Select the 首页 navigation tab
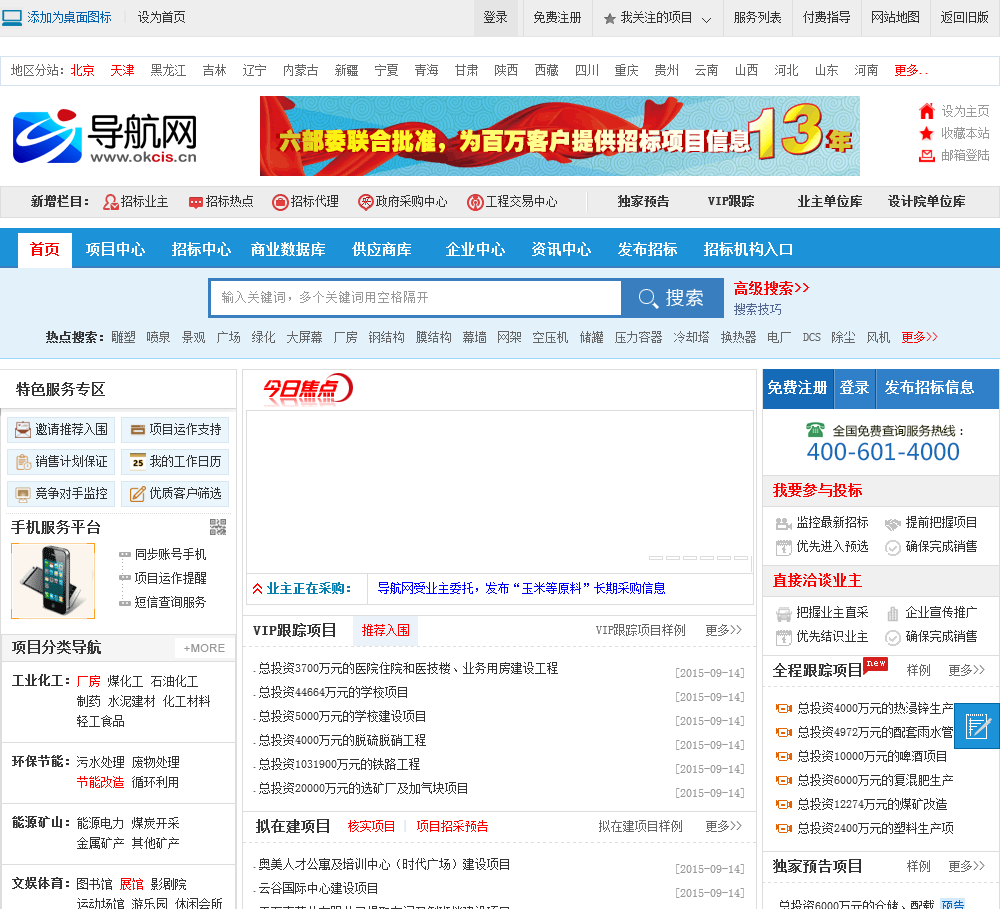This screenshot has width=1000, height=909. pyautogui.click(x=45, y=249)
